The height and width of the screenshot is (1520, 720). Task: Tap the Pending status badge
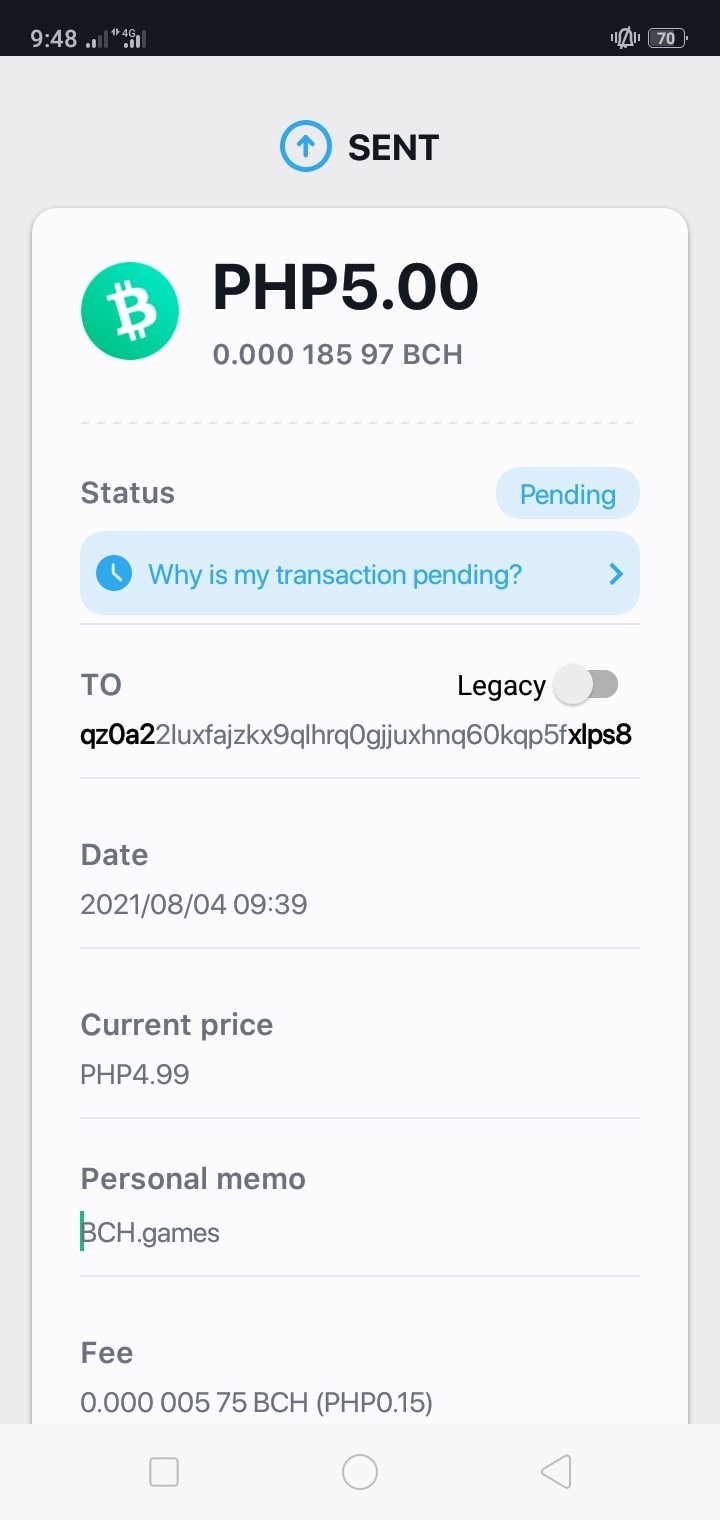(568, 494)
